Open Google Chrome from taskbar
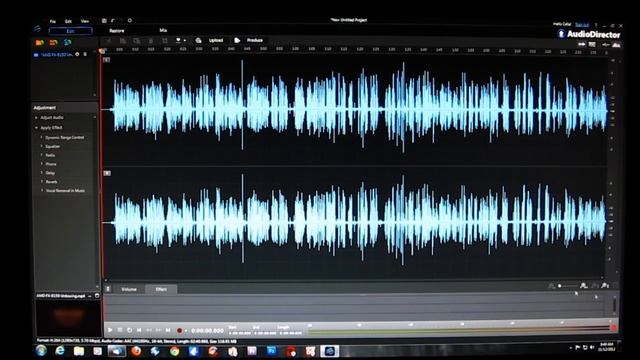 174,351
